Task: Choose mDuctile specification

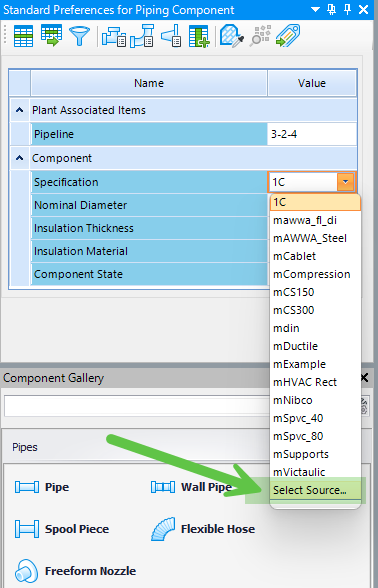Action: 315,346
